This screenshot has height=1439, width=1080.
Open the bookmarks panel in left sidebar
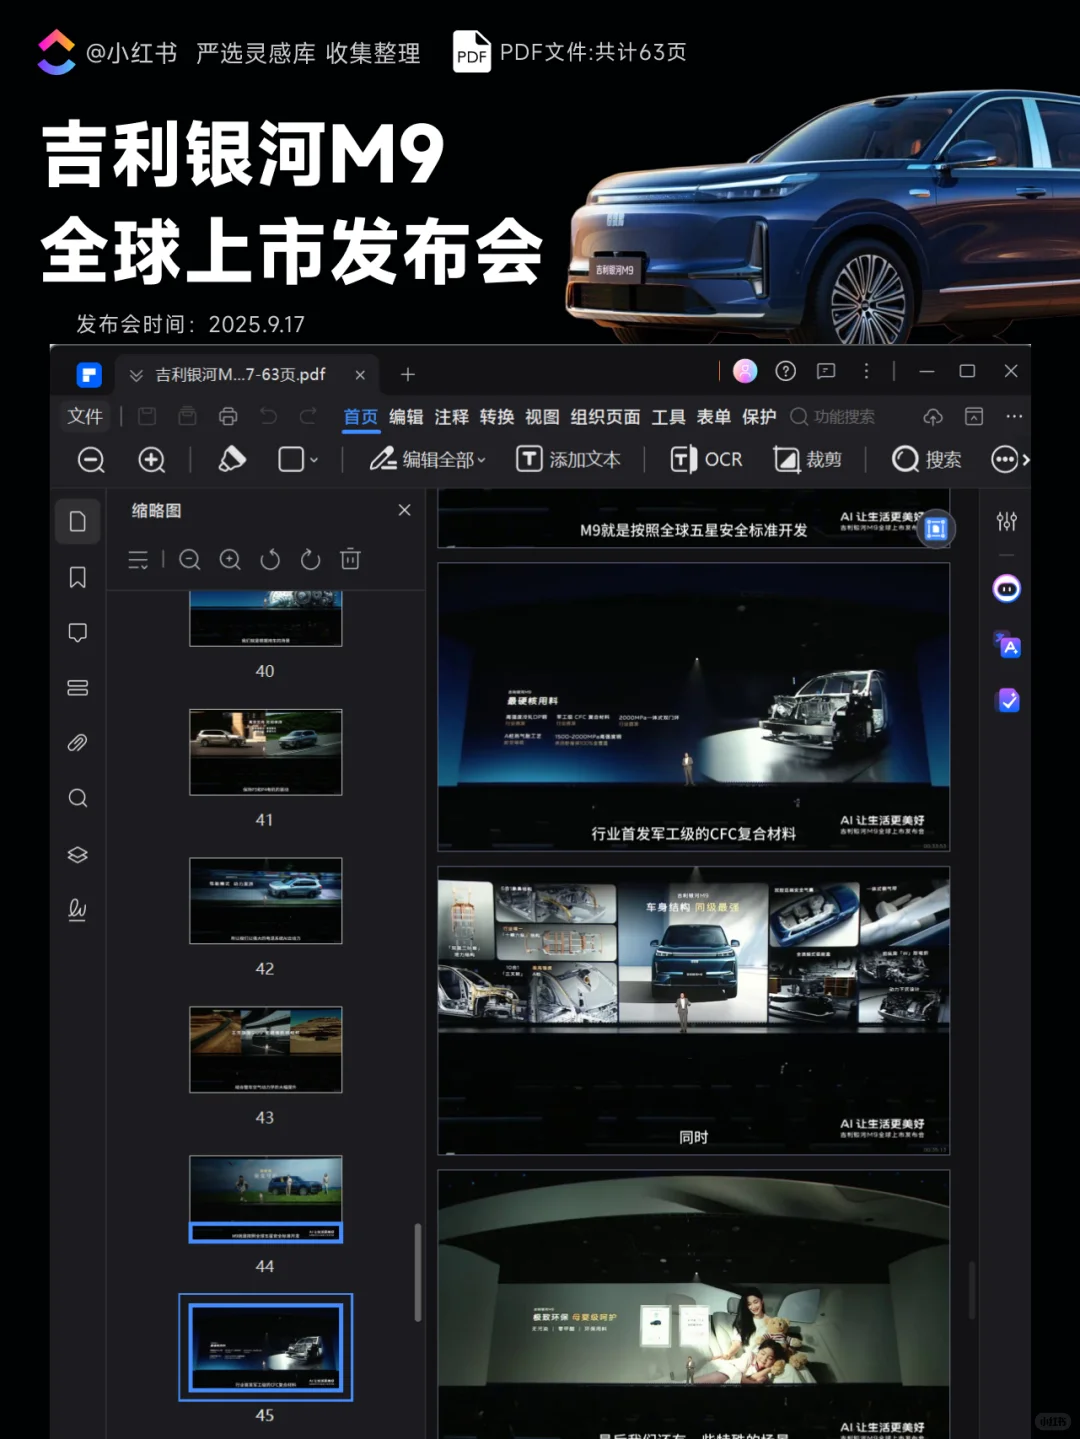tap(78, 577)
